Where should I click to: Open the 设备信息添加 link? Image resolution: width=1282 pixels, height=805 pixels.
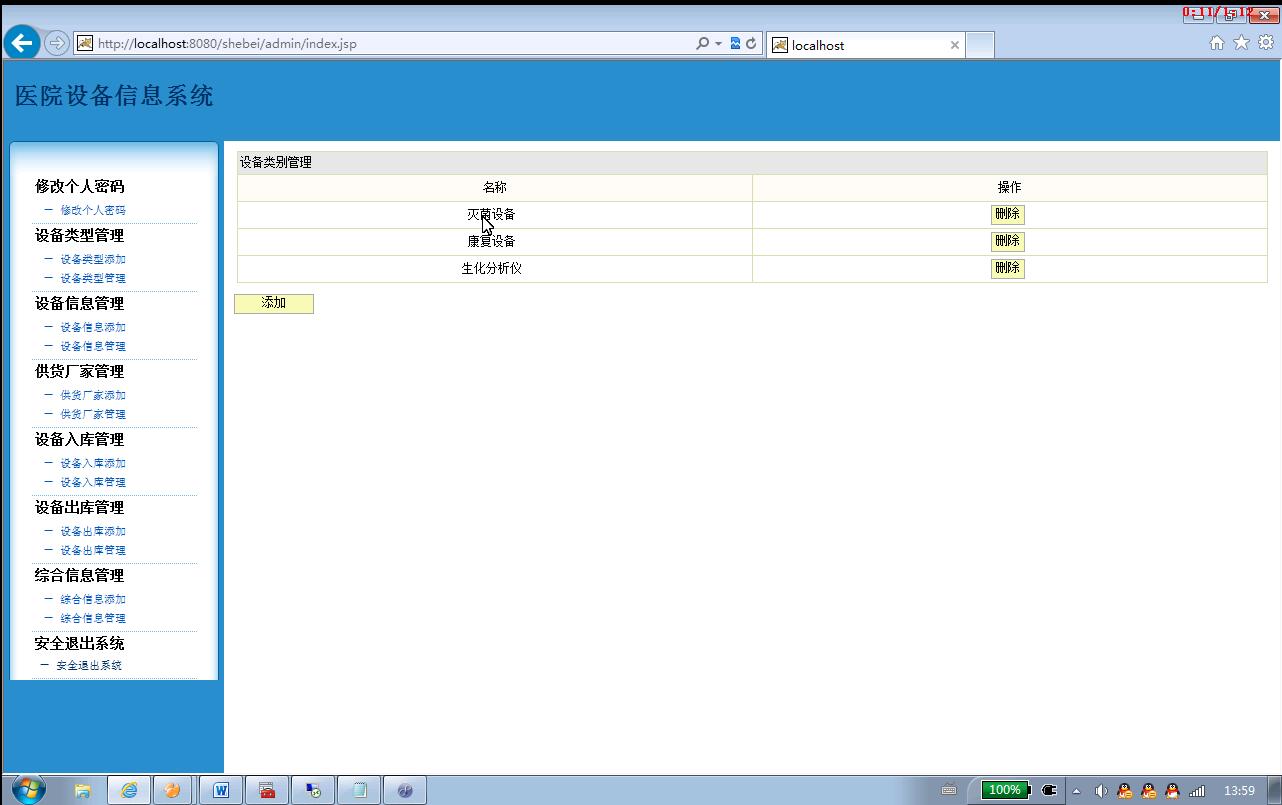tap(93, 327)
